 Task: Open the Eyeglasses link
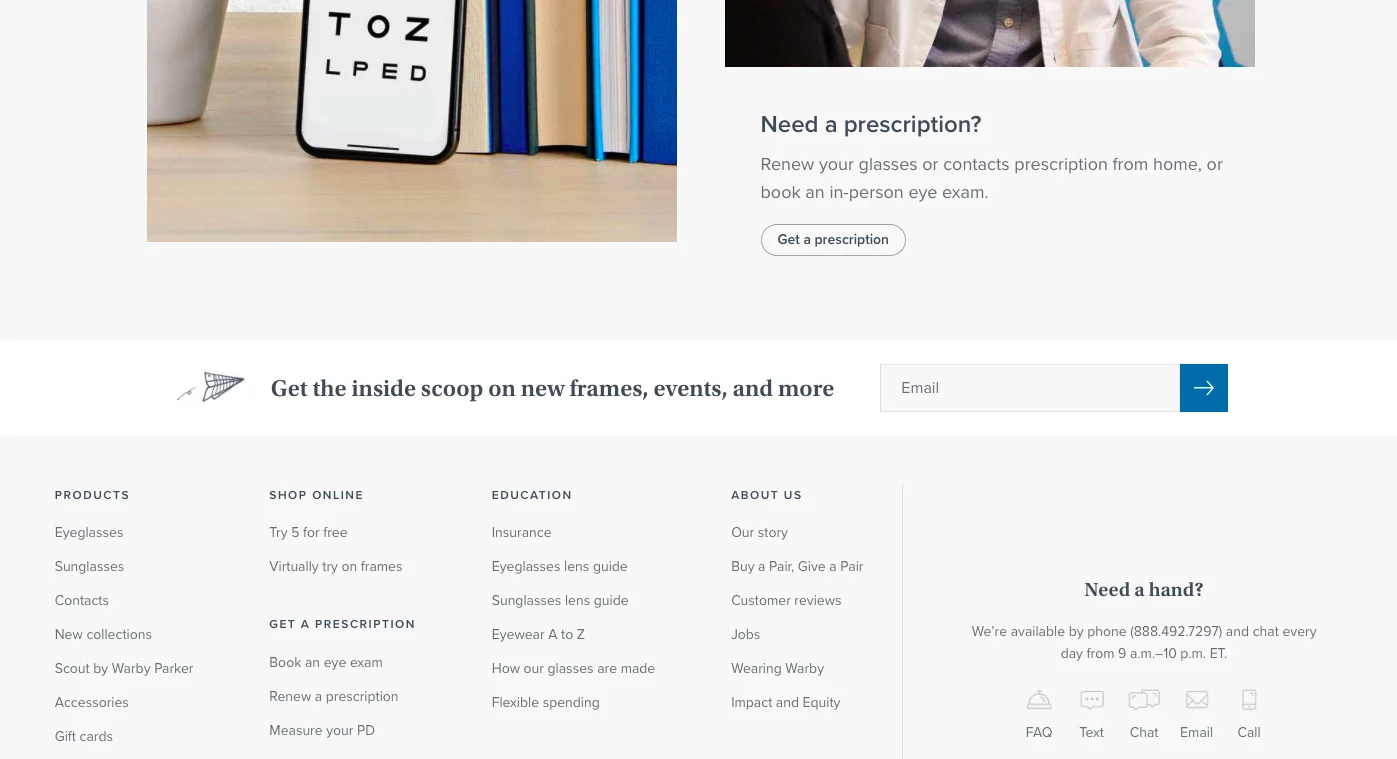88,532
